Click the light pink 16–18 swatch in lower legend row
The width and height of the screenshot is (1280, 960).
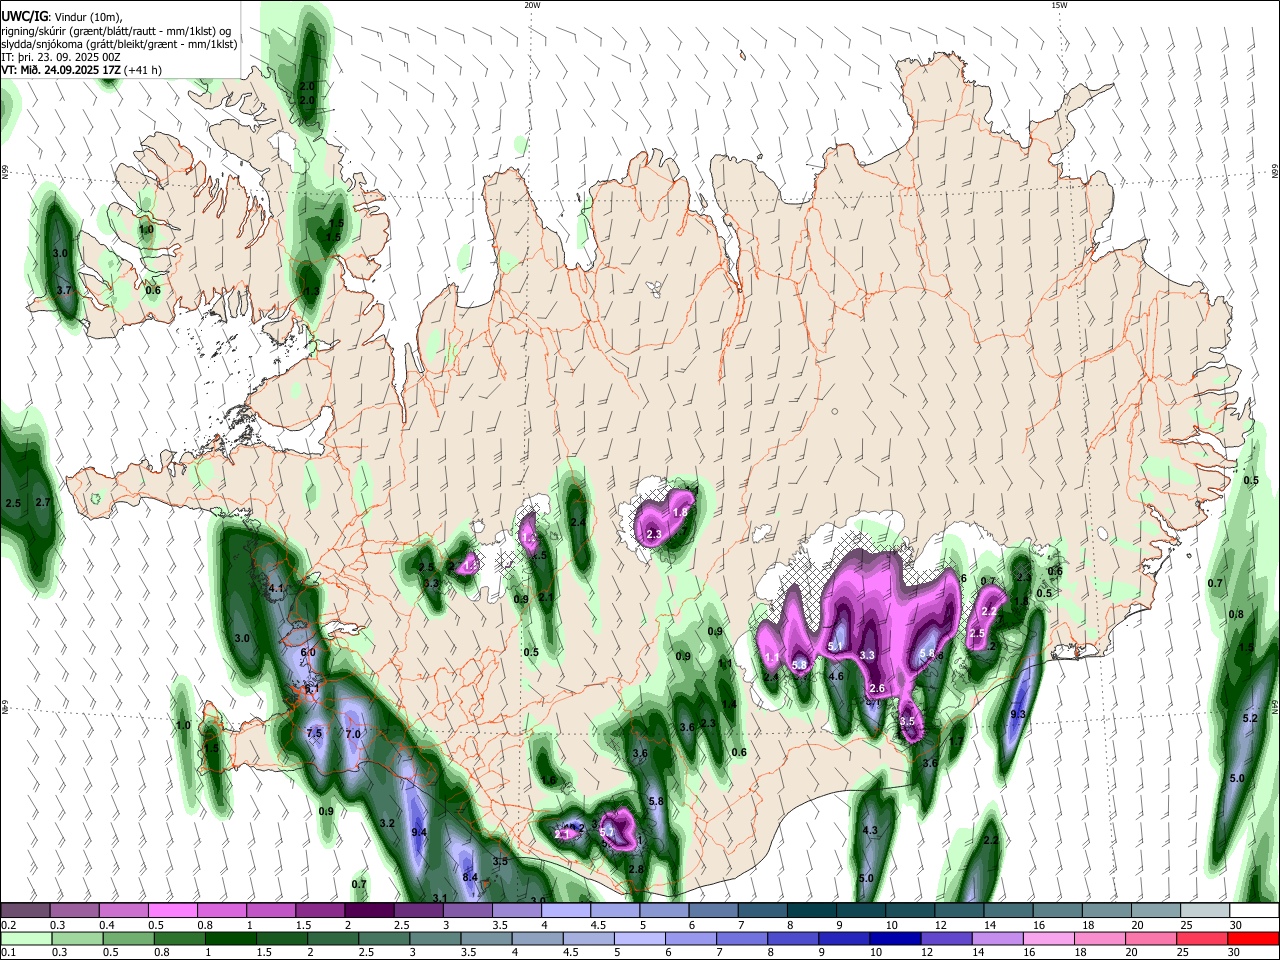tap(1047, 938)
